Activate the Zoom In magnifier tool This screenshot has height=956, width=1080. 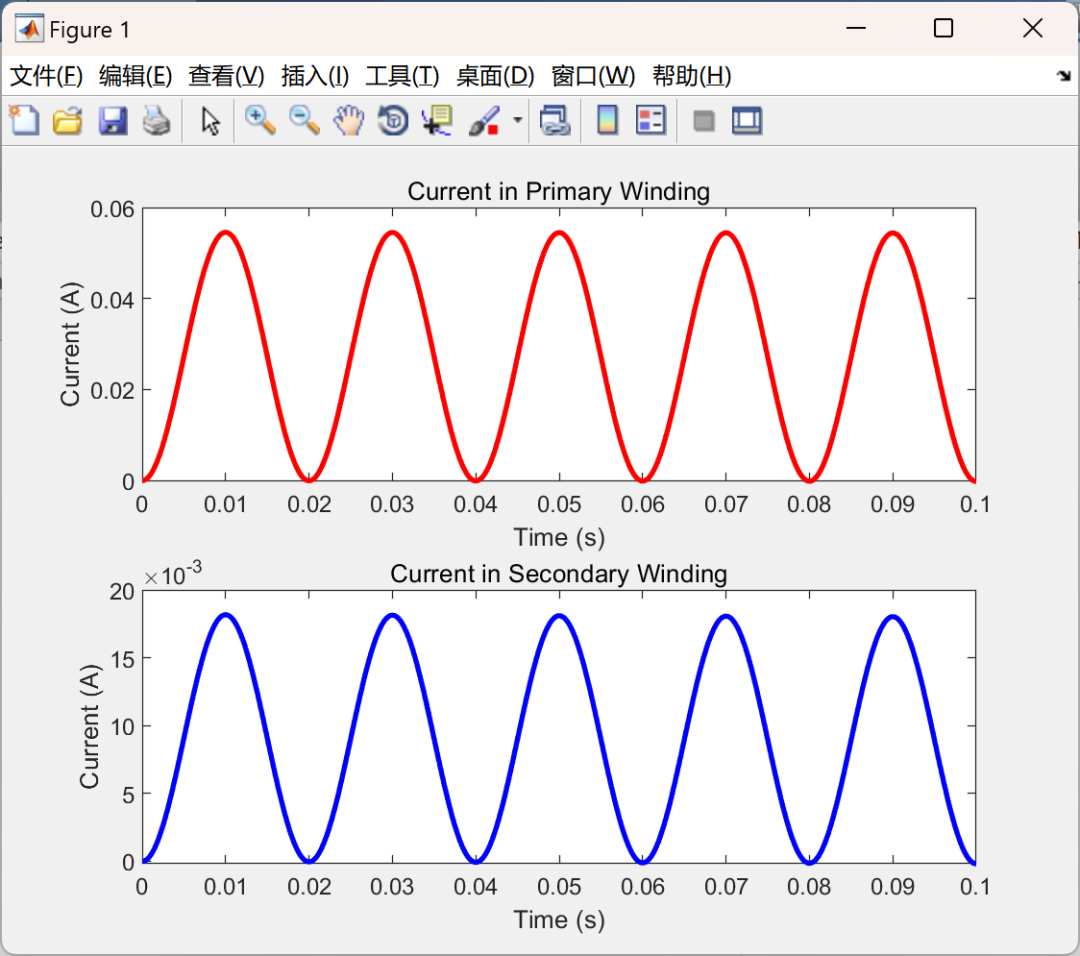pos(260,121)
